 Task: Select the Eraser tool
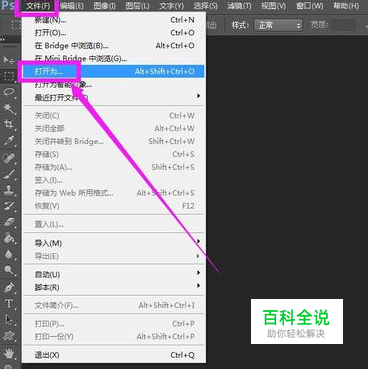click(9, 222)
